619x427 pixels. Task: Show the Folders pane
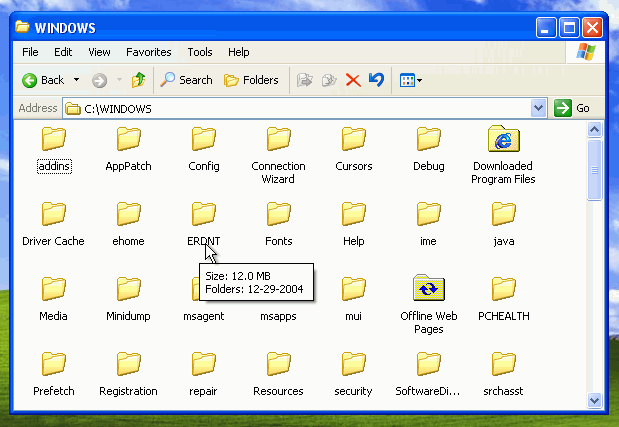click(x=251, y=80)
